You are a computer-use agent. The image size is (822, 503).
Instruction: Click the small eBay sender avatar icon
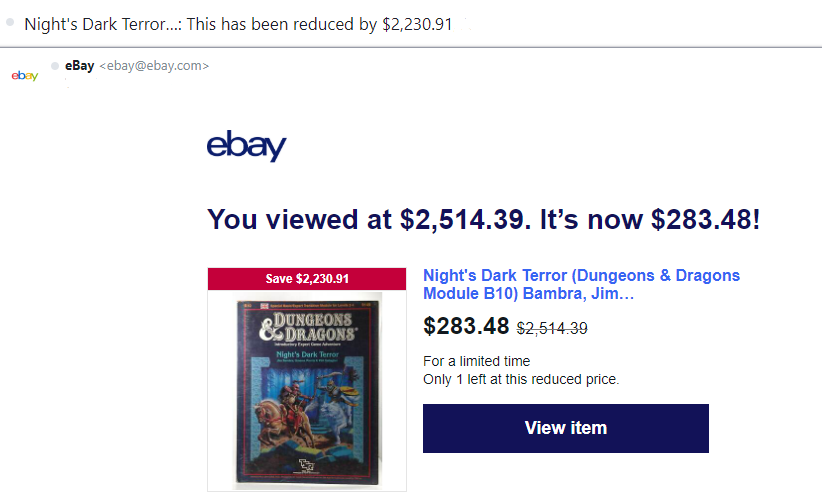[x=25, y=76]
